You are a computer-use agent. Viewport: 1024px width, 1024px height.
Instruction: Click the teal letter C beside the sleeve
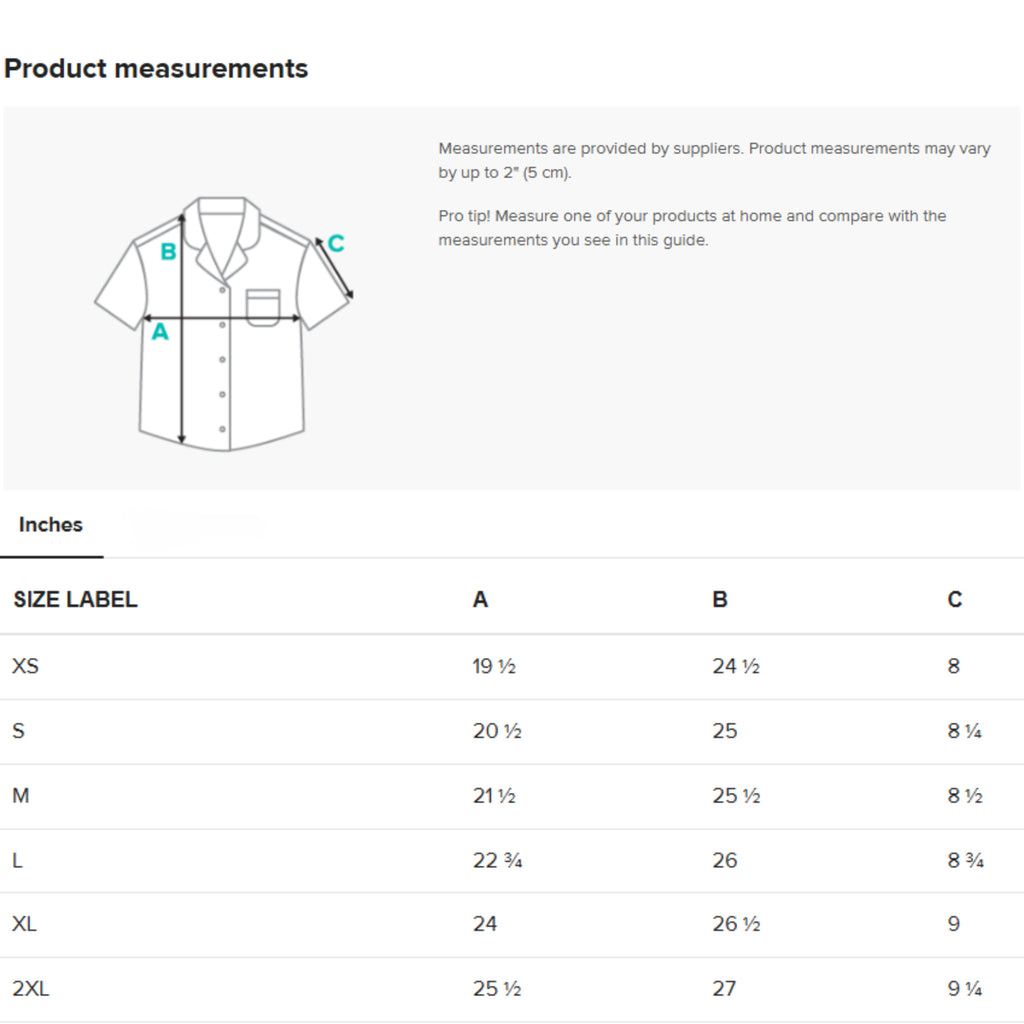click(336, 243)
